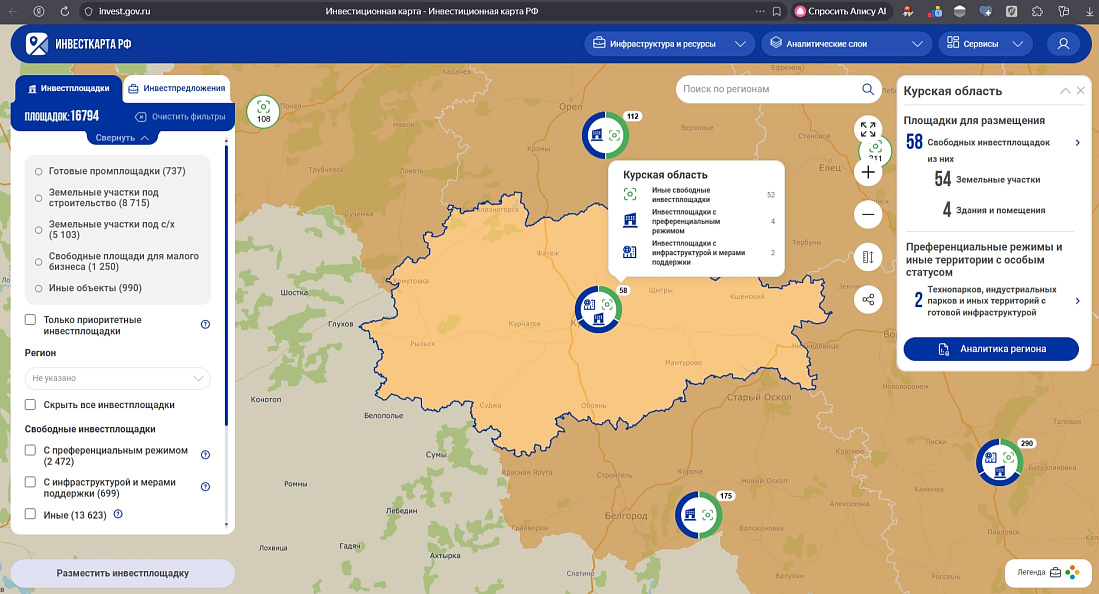The image size is (1099, 594).
Task: Open the Регион selector dropdown
Action: [118, 378]
